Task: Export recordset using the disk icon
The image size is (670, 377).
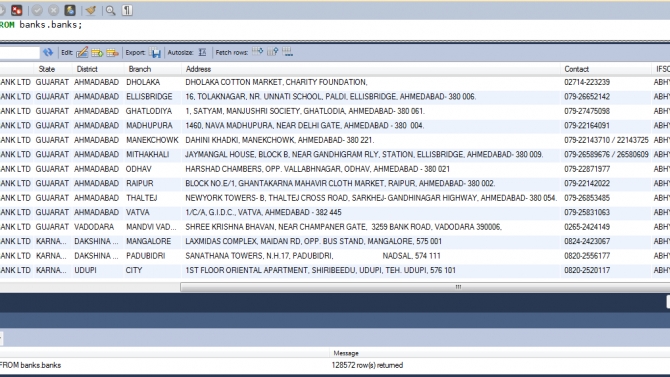Action: click(x=156, y=52)
